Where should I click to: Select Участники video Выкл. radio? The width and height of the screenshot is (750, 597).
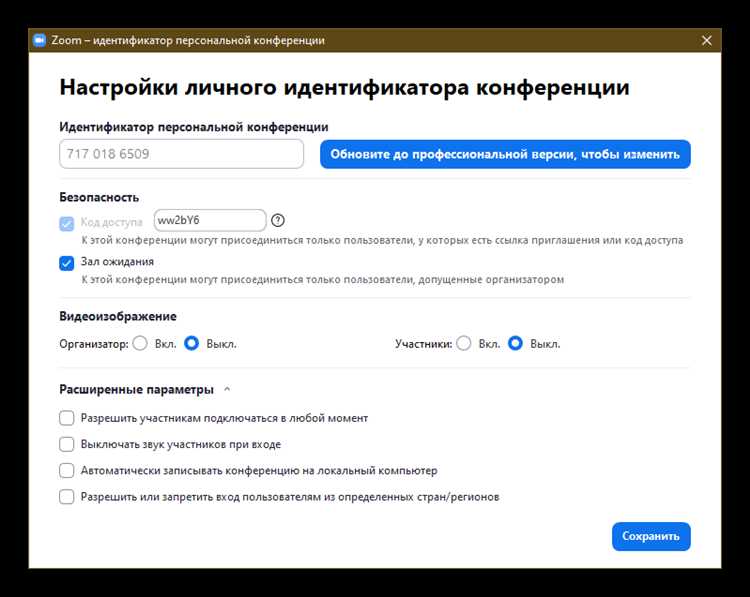pyautogui.click(x=515, y=343)
